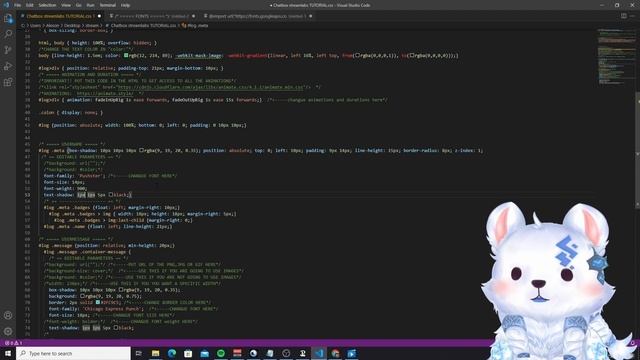Open the Explorer view in activity bar
Viewport: 640px width, 360px height.
tap(8, 18)
